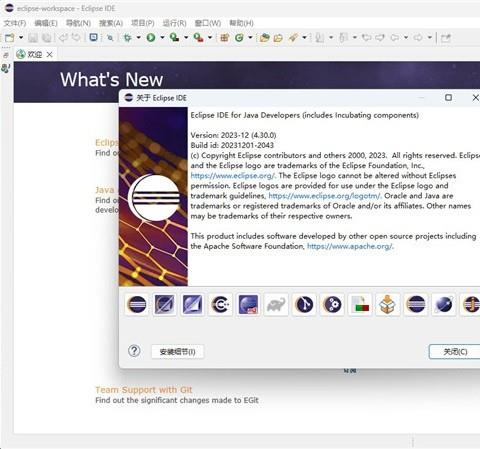
Task: Open the 运行(R) menu
Action: 174,23
